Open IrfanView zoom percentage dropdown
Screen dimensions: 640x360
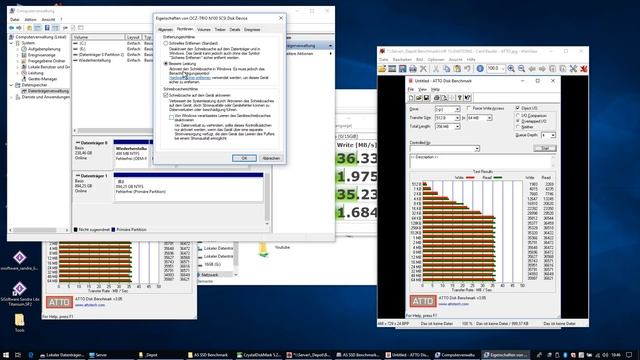click(503, 69)
